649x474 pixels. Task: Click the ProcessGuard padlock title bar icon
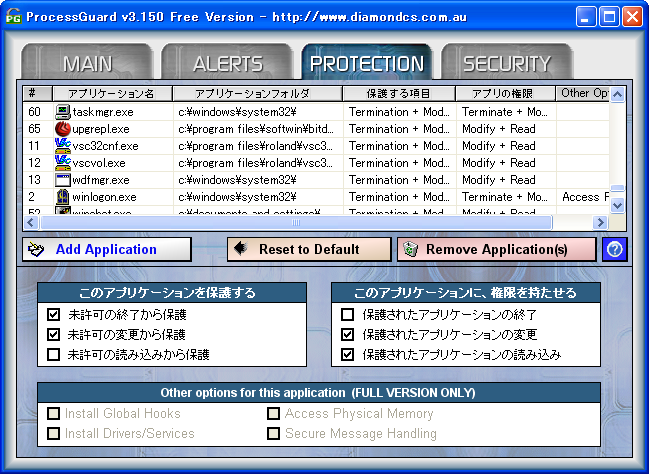pos(13,17)
